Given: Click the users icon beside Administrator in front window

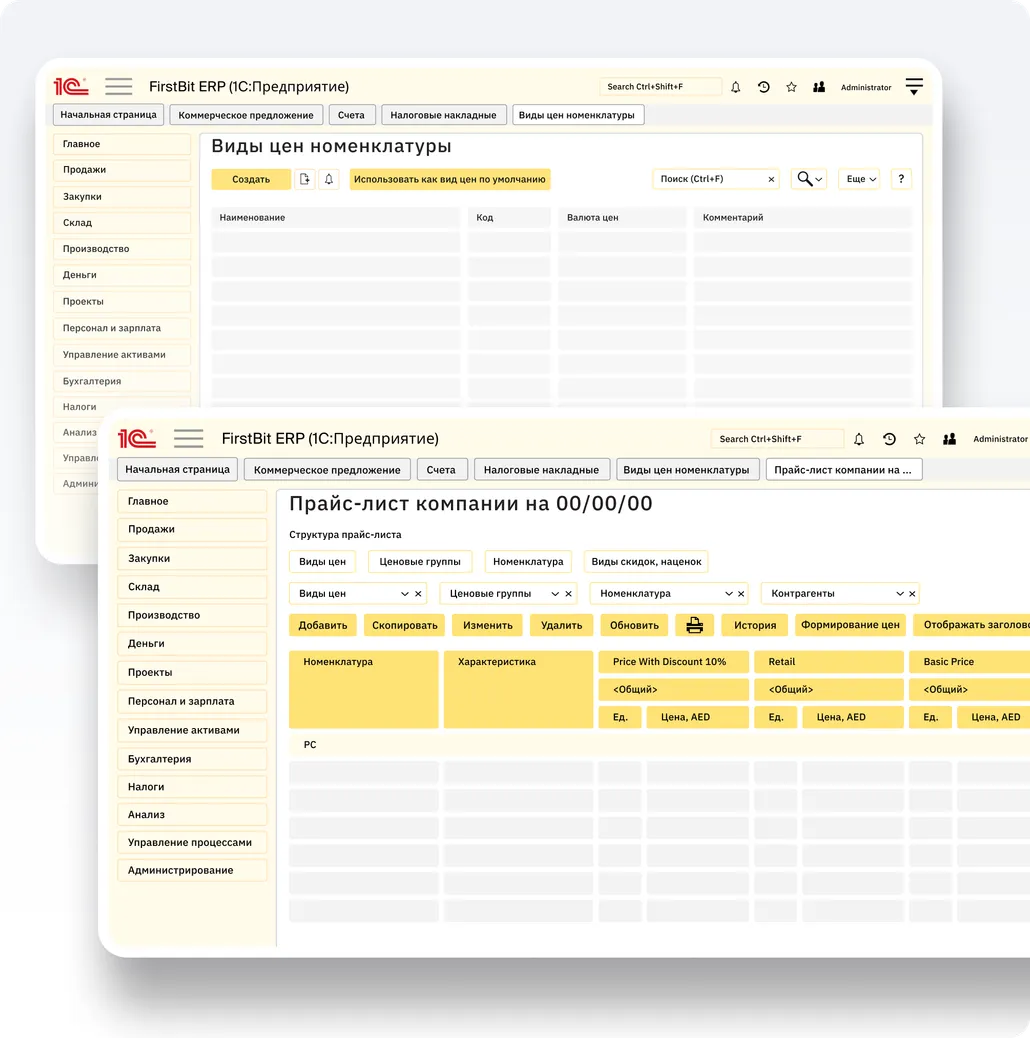Looking at the screenshot, I should [x=949, y=439].
